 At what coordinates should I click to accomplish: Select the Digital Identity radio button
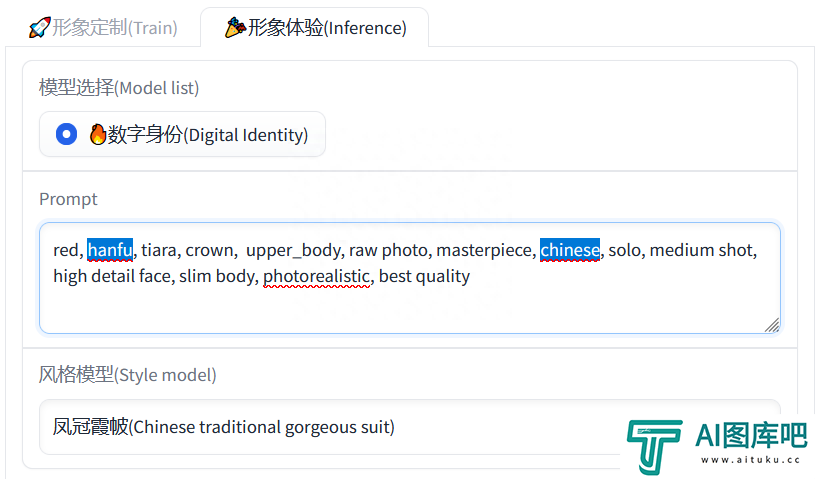tap(66, 134)
